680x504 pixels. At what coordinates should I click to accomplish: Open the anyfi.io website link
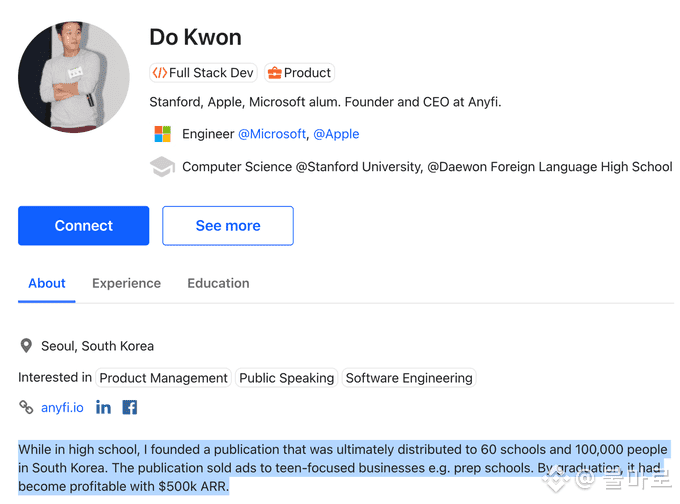(x=62, y=407)
